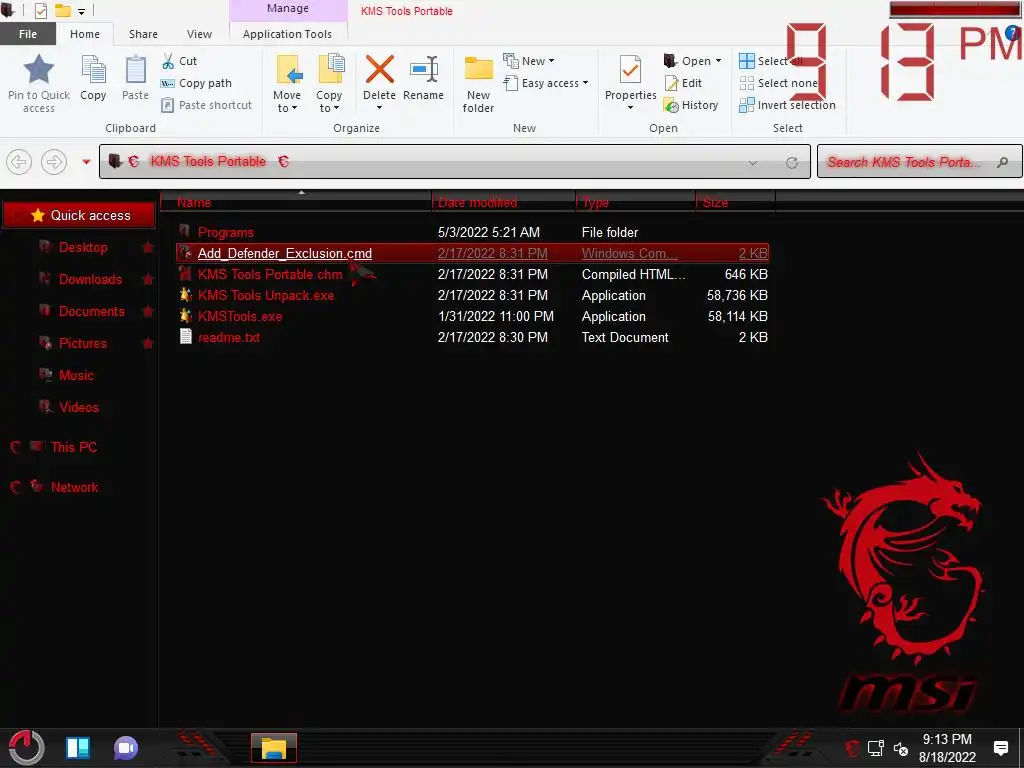Click Select none in ribbon

778,83
